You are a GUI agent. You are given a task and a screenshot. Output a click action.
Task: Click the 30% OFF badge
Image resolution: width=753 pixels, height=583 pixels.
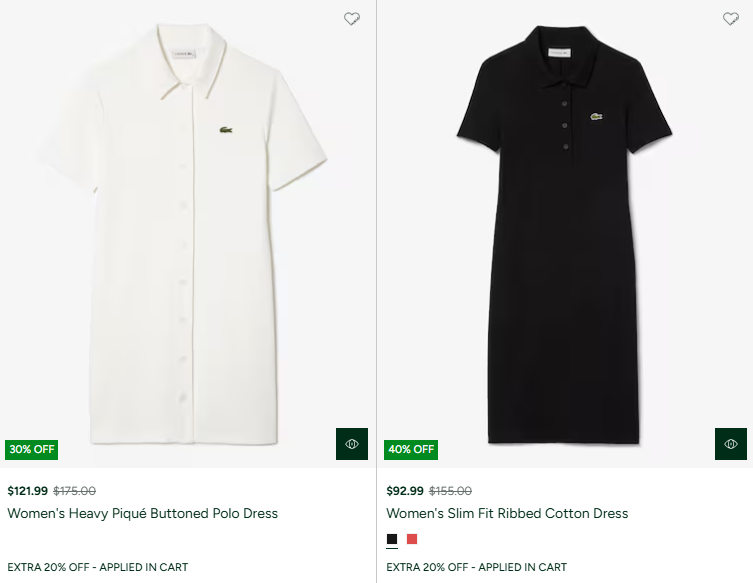(x=32, y=449)
